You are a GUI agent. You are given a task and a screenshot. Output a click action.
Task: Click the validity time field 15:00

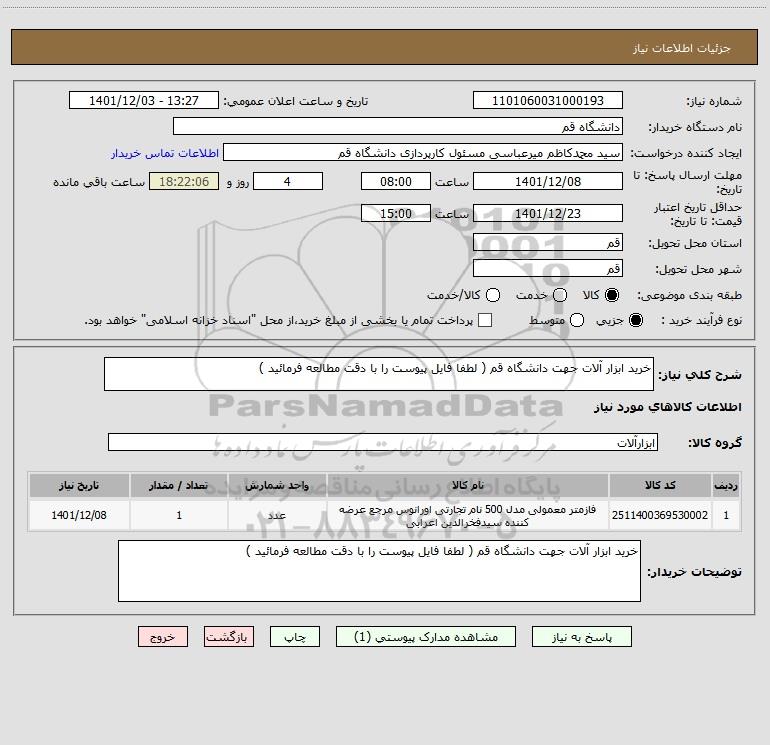[x=396, y=213]
